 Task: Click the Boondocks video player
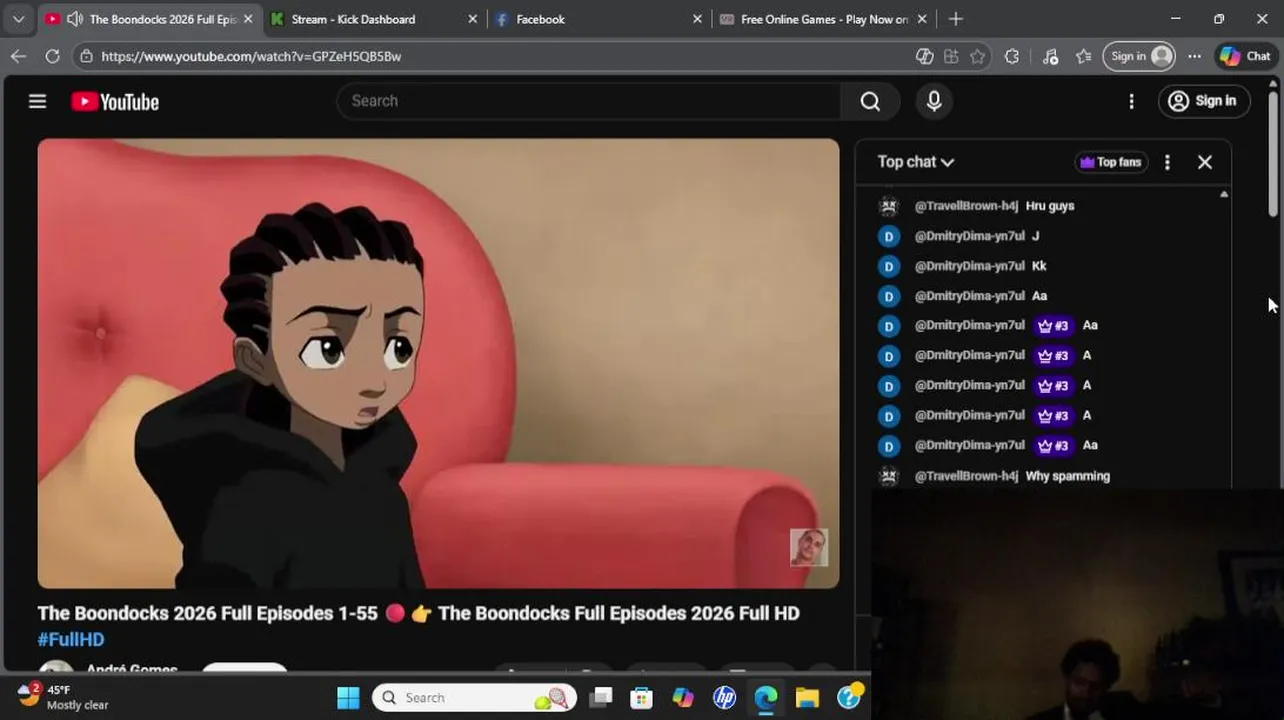click(x=438, y=363)
